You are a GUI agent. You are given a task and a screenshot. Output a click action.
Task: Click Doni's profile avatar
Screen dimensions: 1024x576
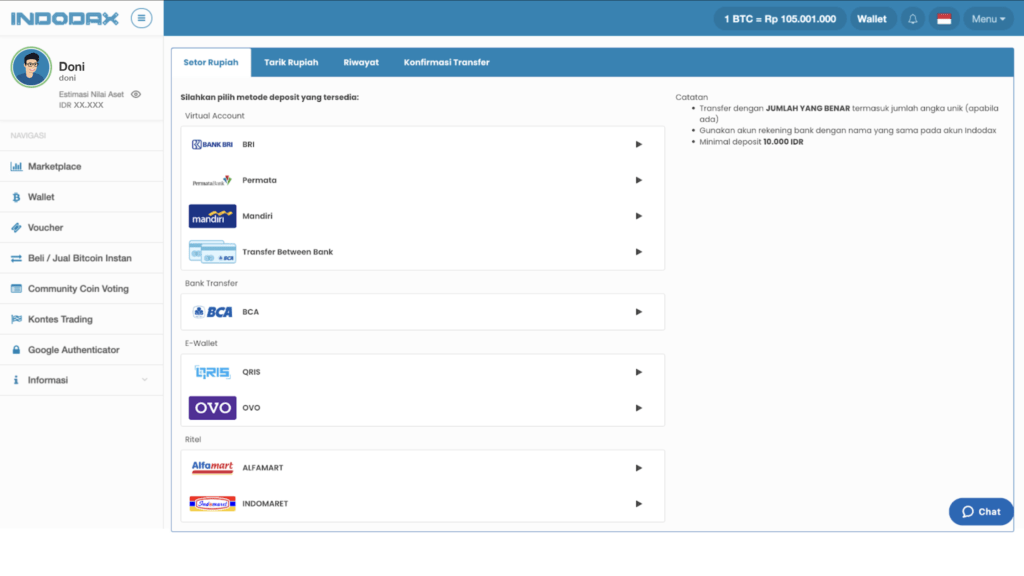(31, 67)
